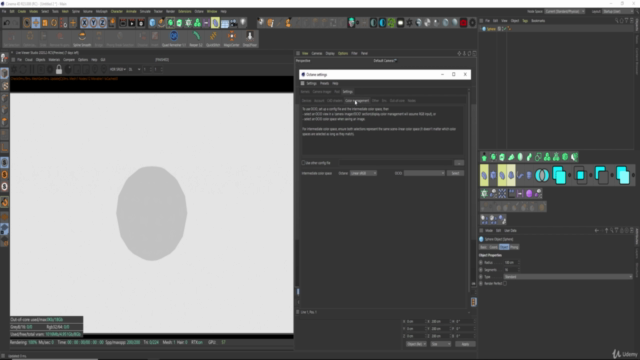Toggle Live Viewer render lock icon
The image size is (640, 360).
[59, 69]
